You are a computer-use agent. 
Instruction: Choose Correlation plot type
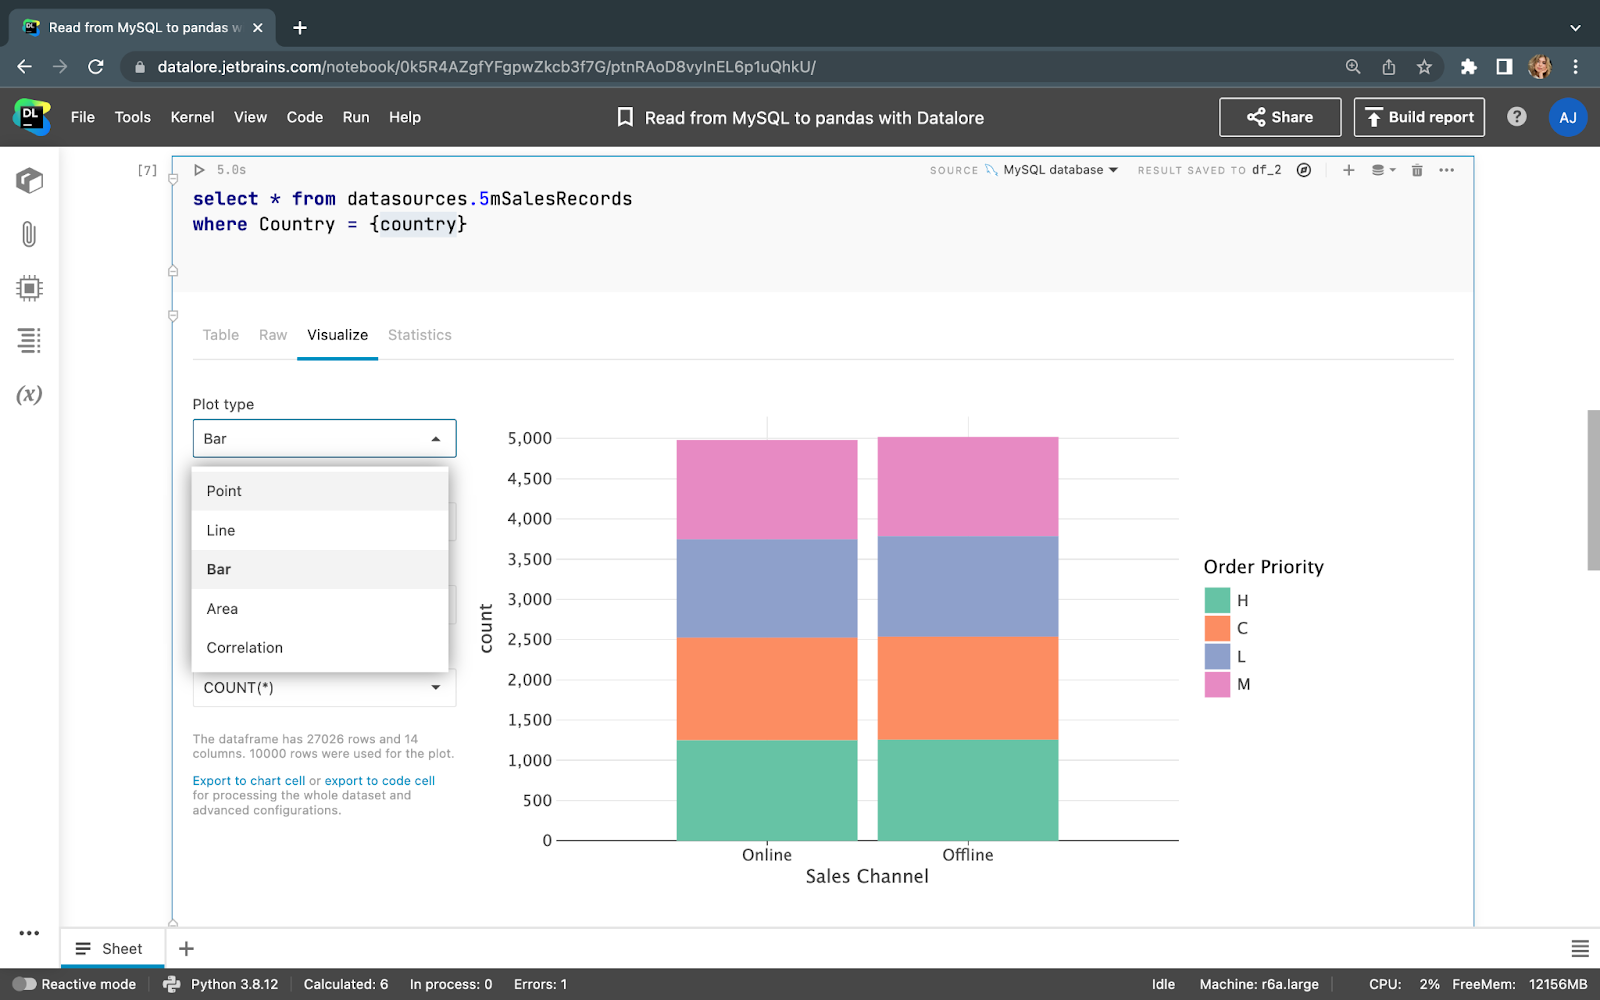pos(320,648)
